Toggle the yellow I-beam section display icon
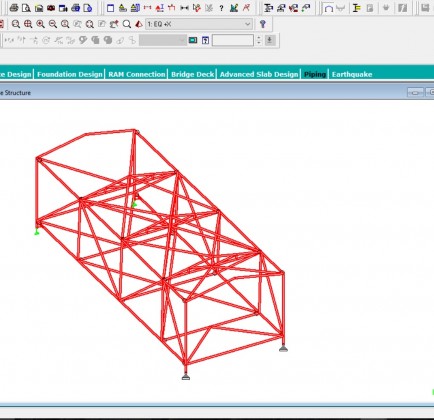 [357, 8]
